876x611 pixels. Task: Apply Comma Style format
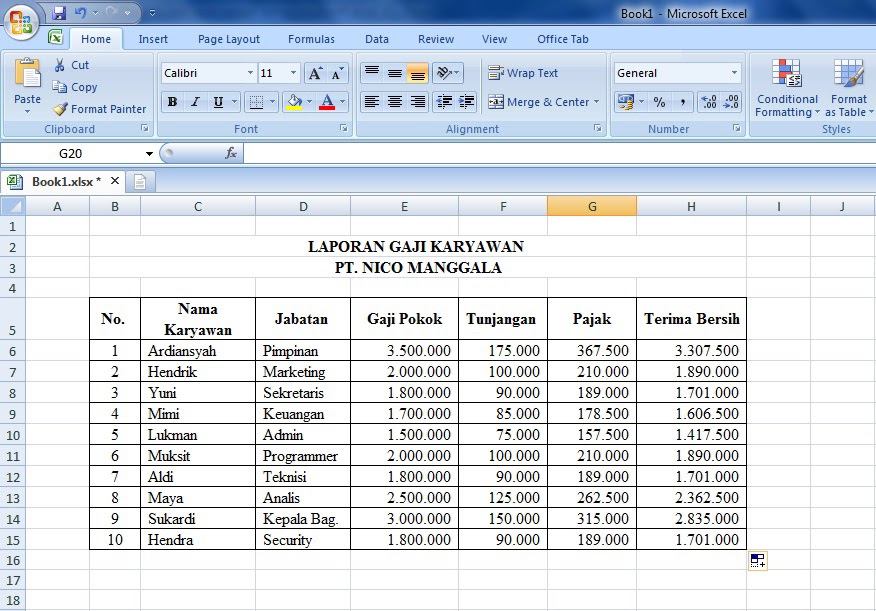[682, 102]
